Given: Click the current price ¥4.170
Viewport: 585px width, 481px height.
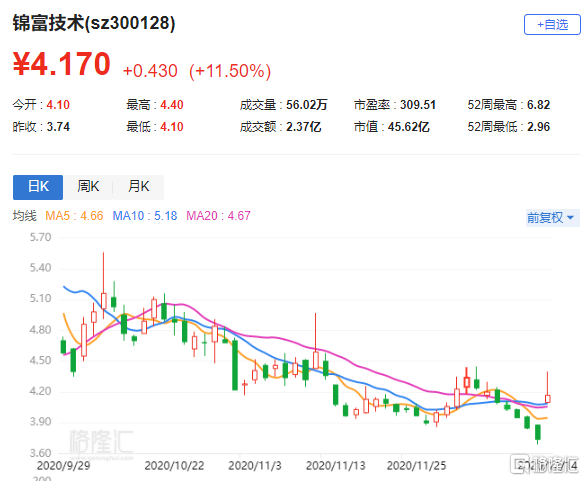Looking at the screenshot, I should pyautogui.click(x=62, y=64).
